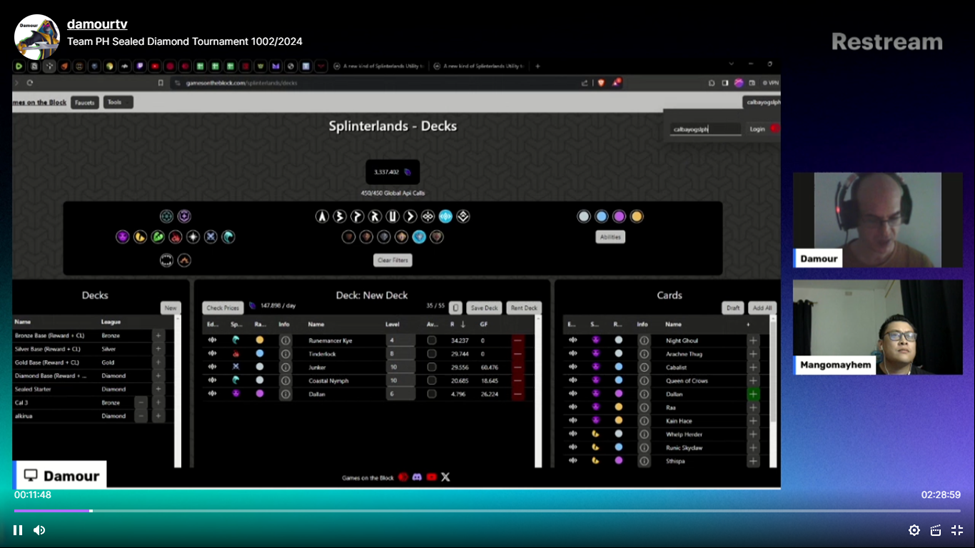Check the availability box for Runemancer Kye

point(432,340)
